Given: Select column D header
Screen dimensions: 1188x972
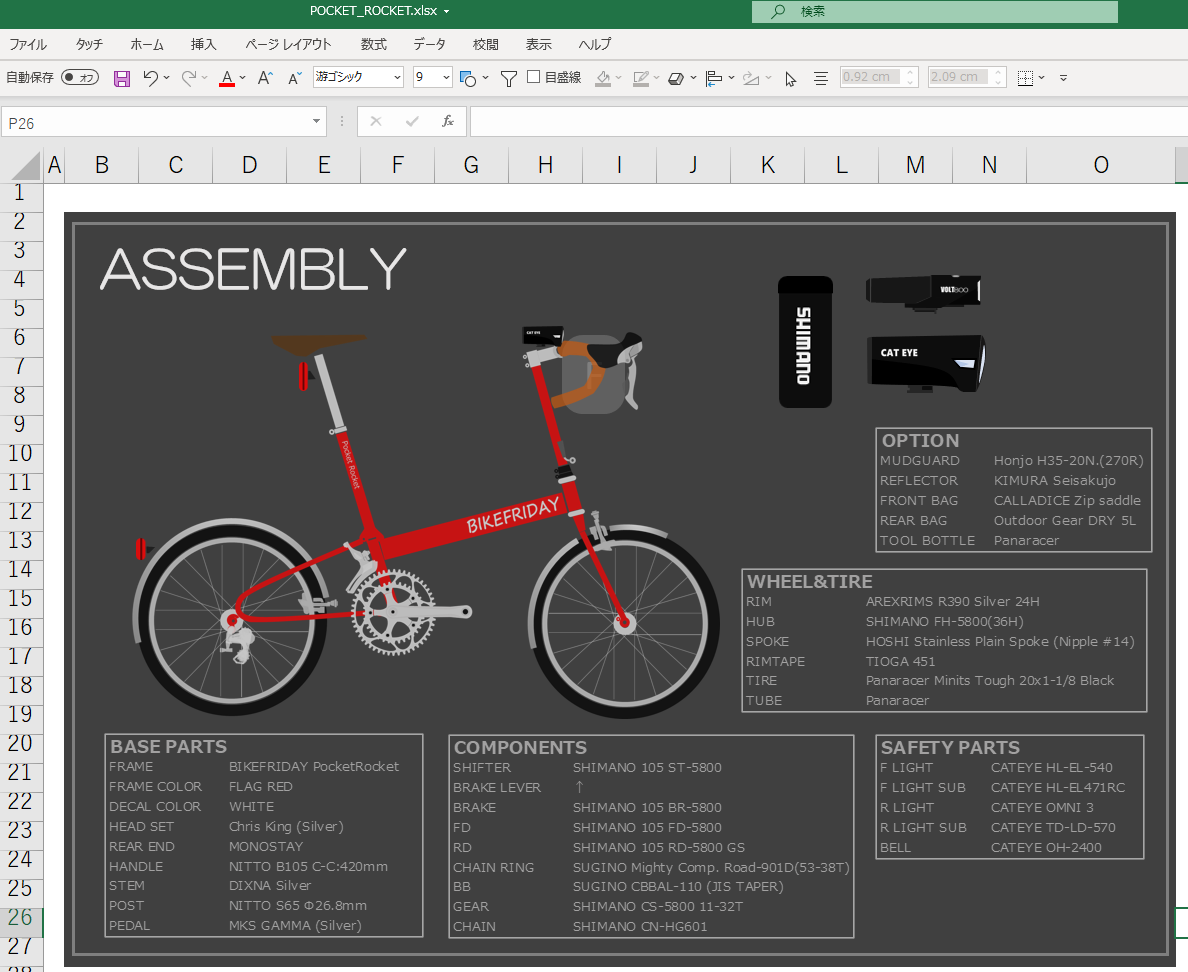Looking at the screenshot, I should 249,165.
